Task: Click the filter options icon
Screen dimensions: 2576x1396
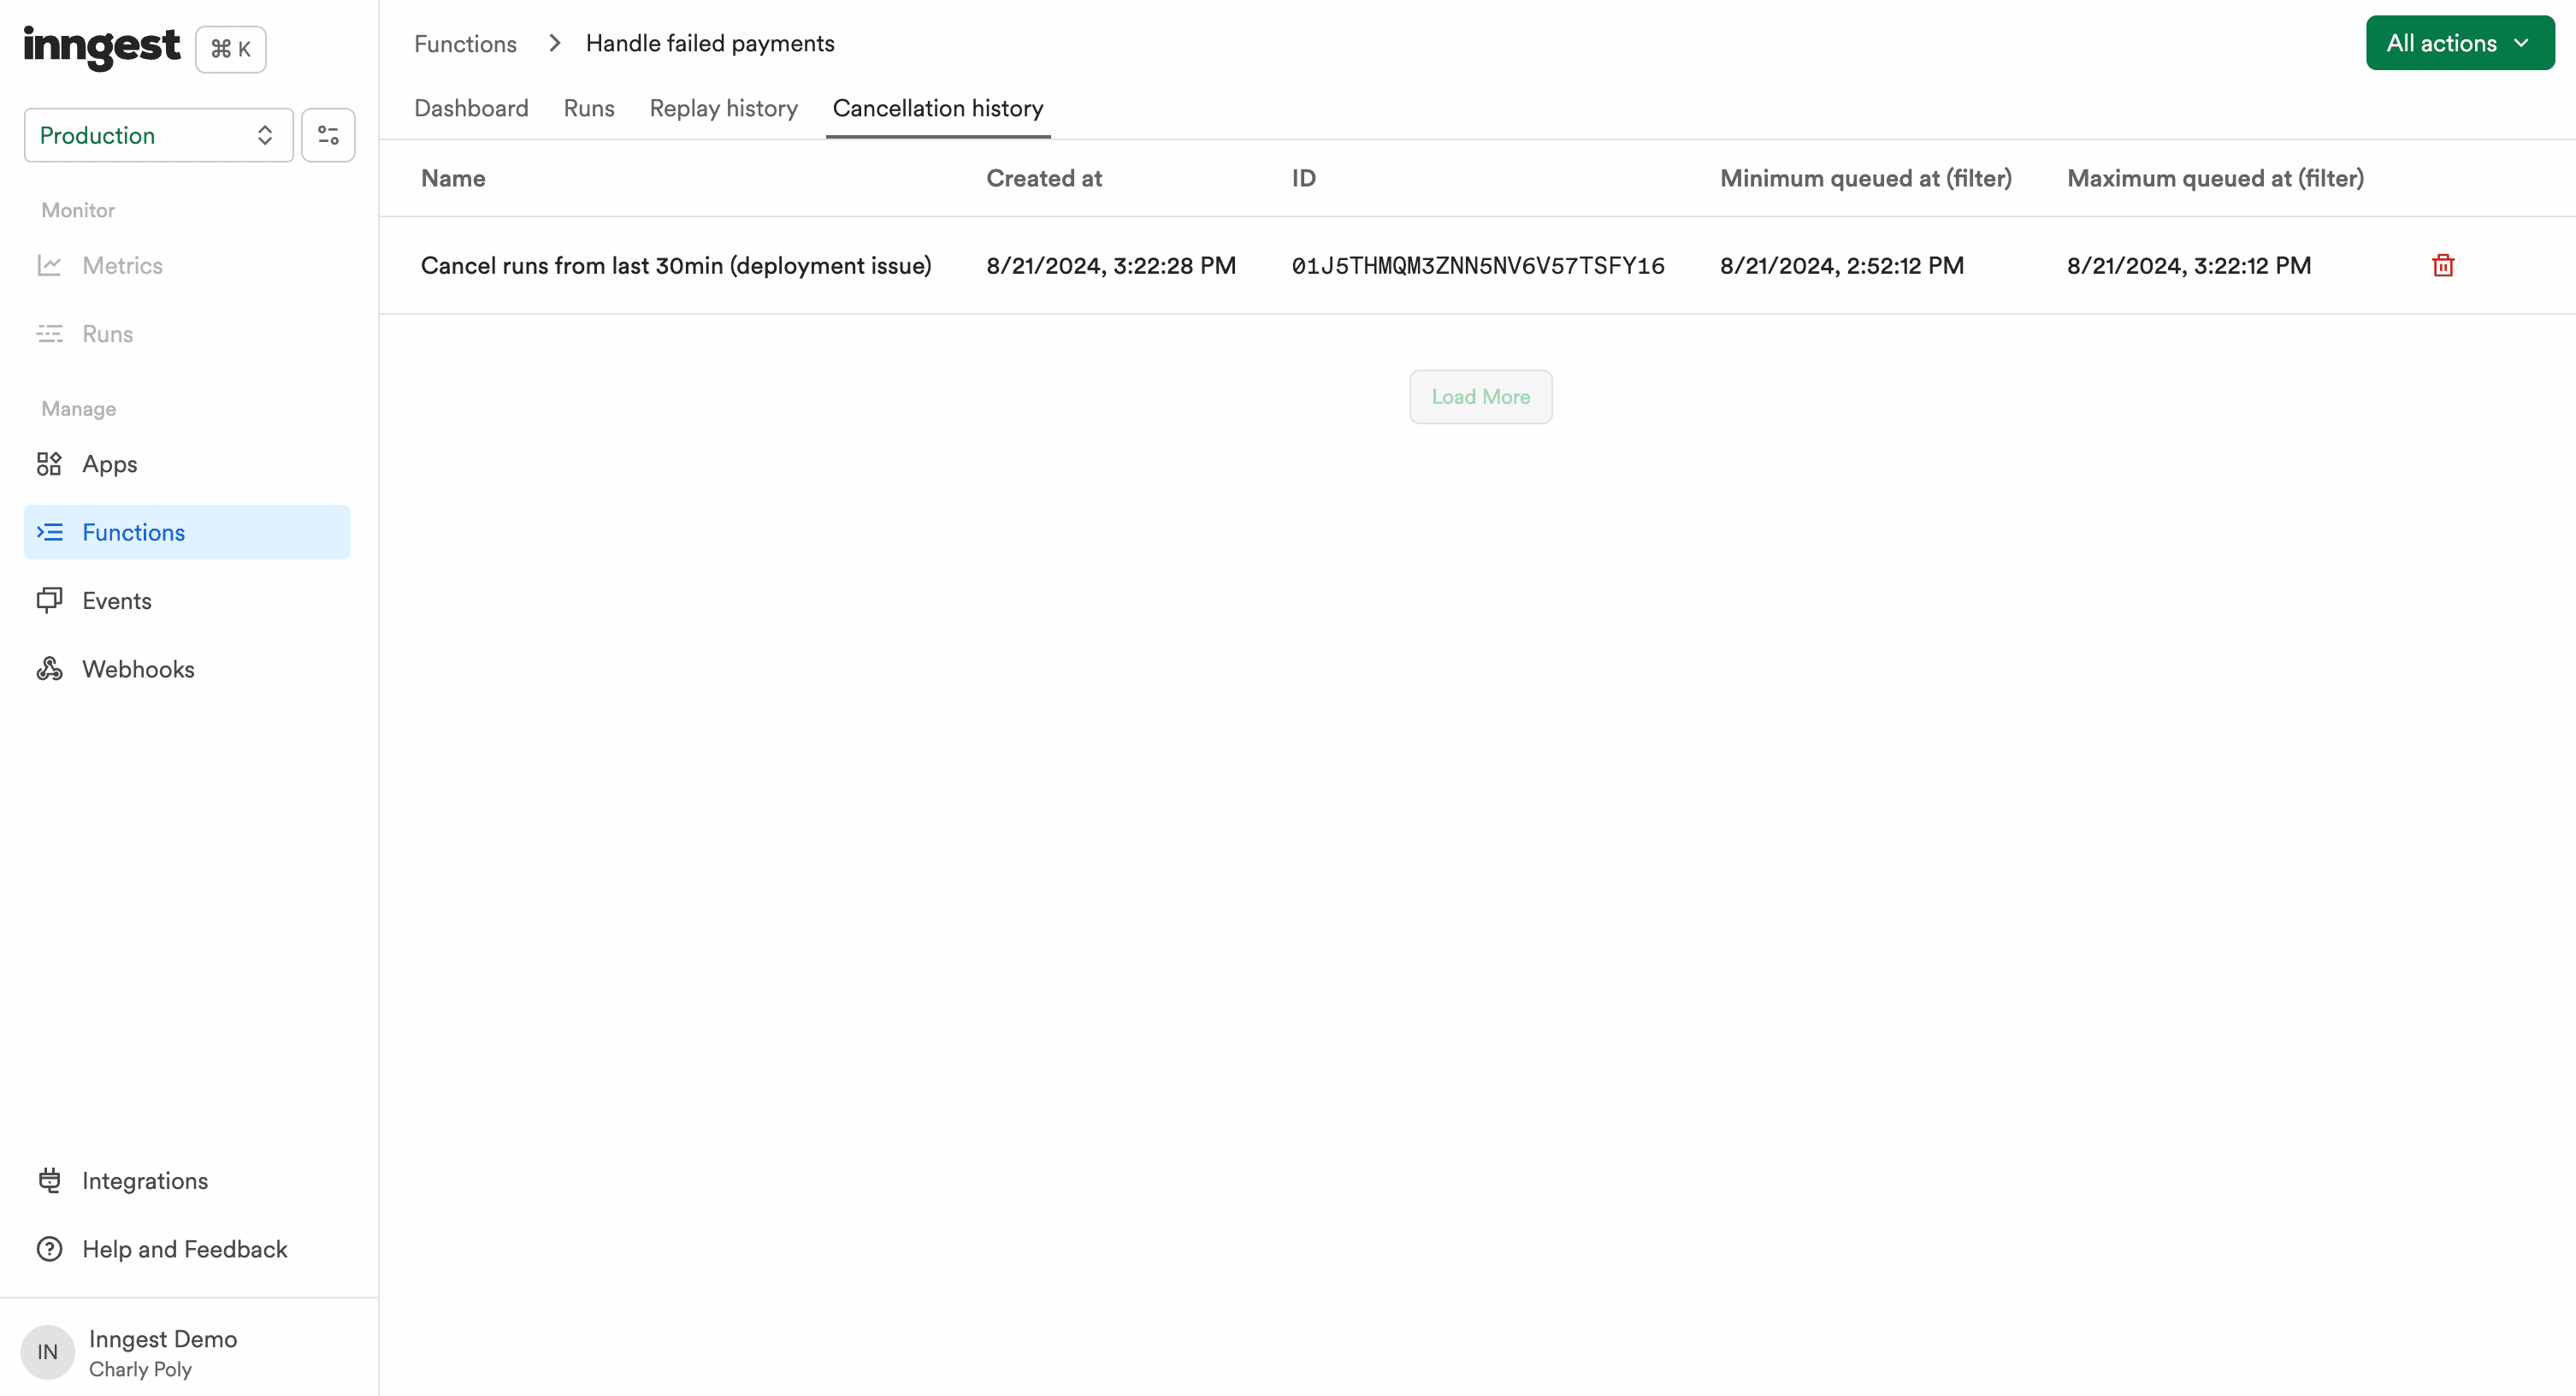Action: (328, 134)
